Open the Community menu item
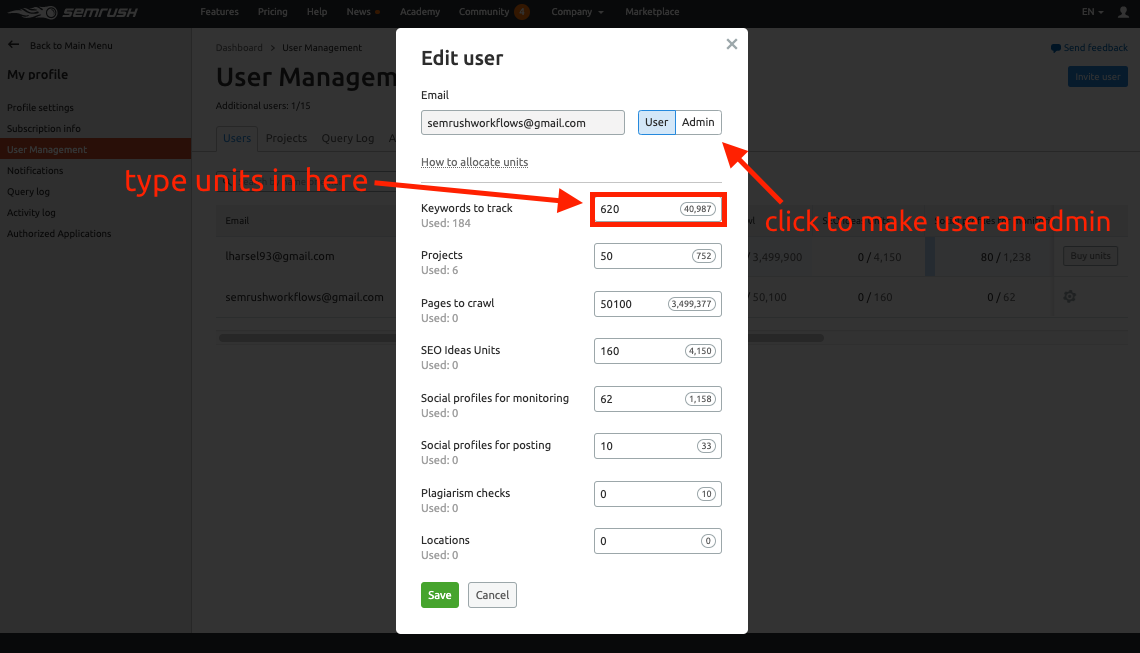 point(483,12)
